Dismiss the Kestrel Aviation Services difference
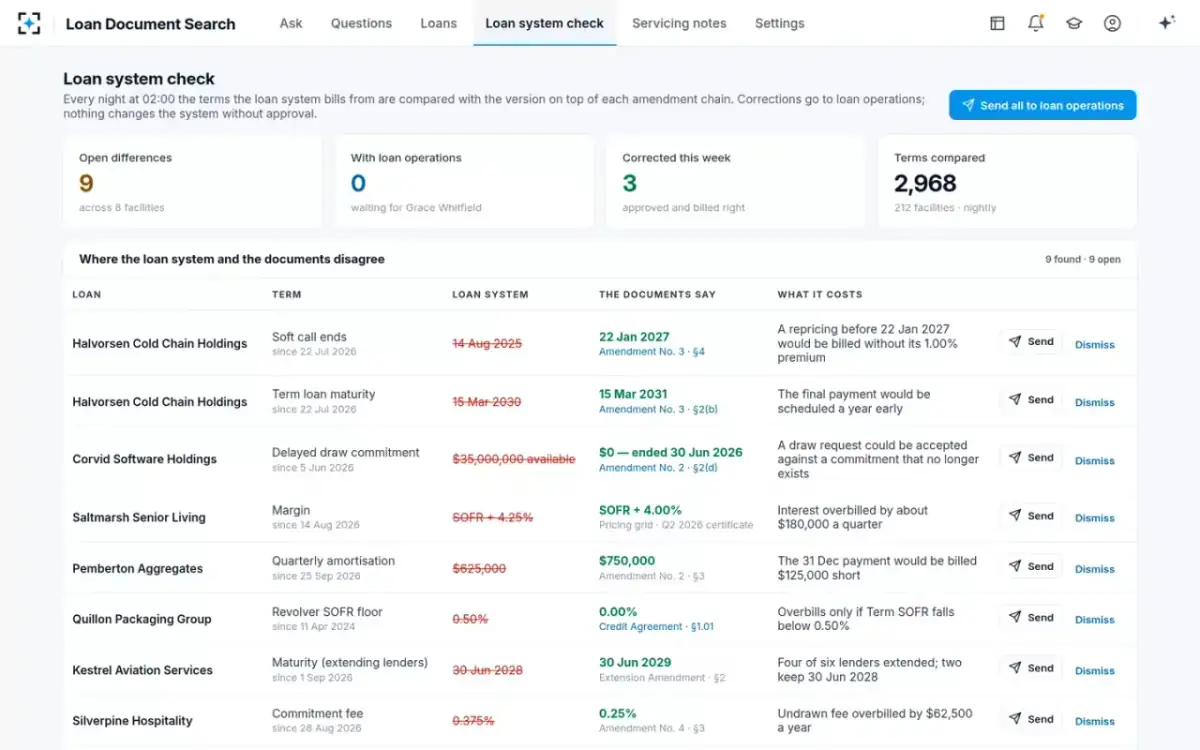 [1094, 671]
